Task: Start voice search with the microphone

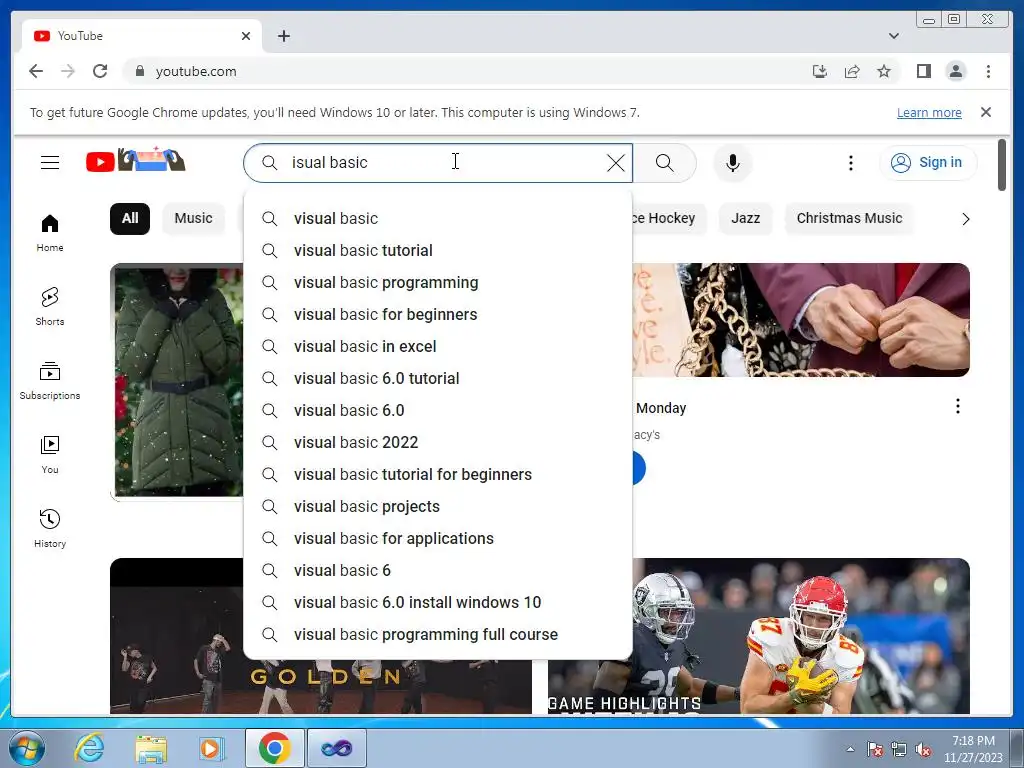Action: tap(733, 163)
